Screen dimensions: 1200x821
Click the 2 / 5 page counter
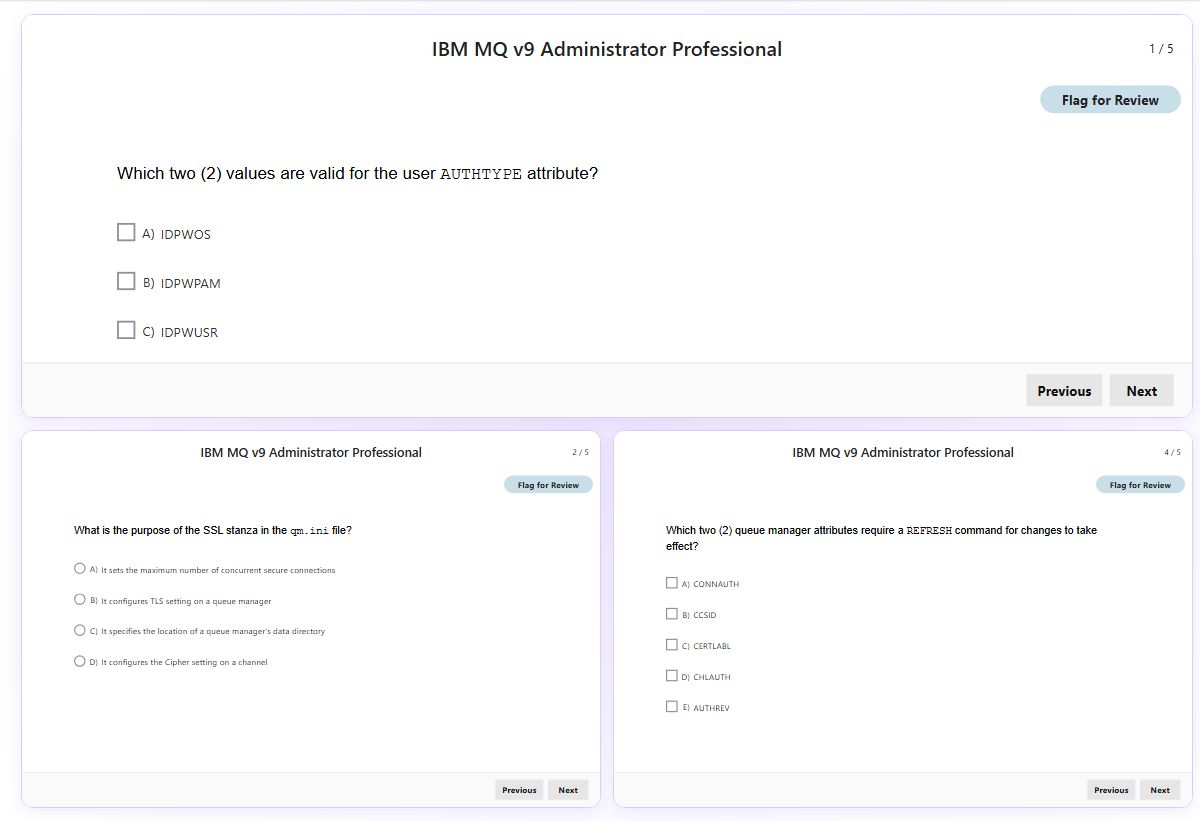pos(580,452)
